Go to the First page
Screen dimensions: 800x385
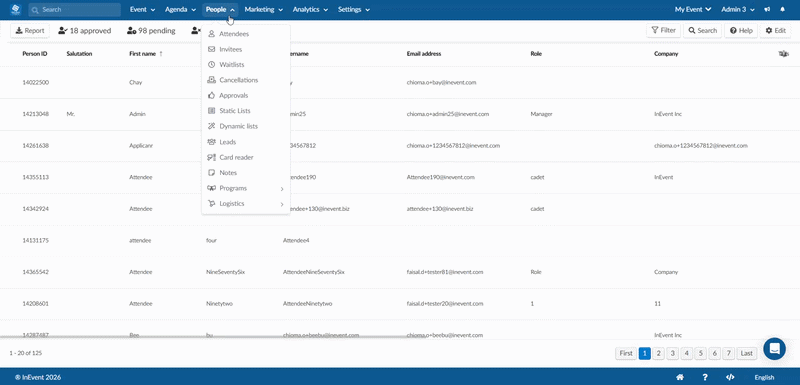[626, 353]
